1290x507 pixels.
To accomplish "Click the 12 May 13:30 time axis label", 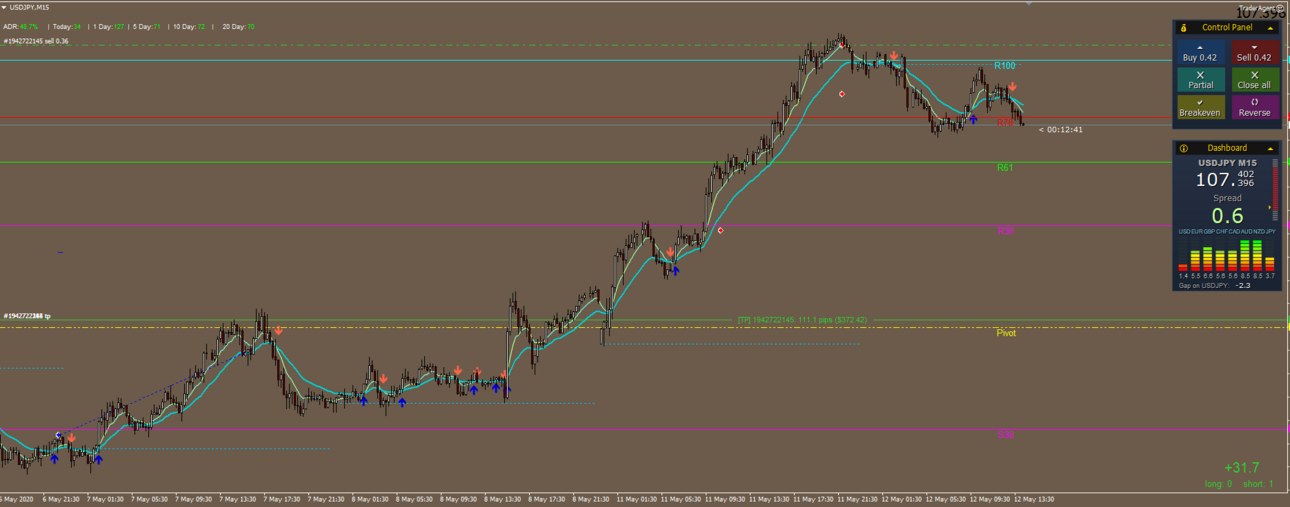I will point(1032,499).
